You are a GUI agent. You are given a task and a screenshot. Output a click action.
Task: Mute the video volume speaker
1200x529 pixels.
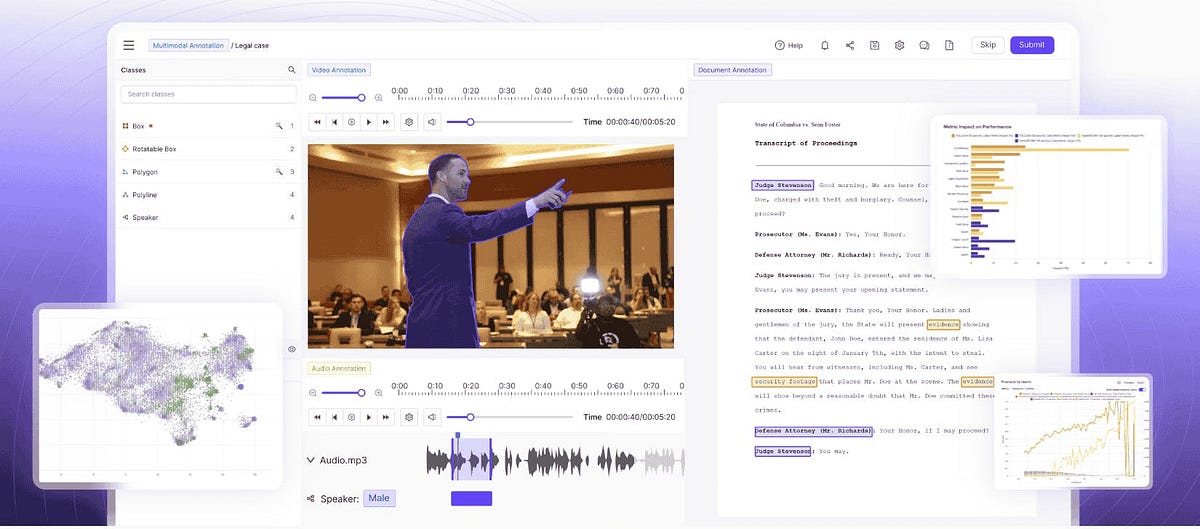click(432, 122)
